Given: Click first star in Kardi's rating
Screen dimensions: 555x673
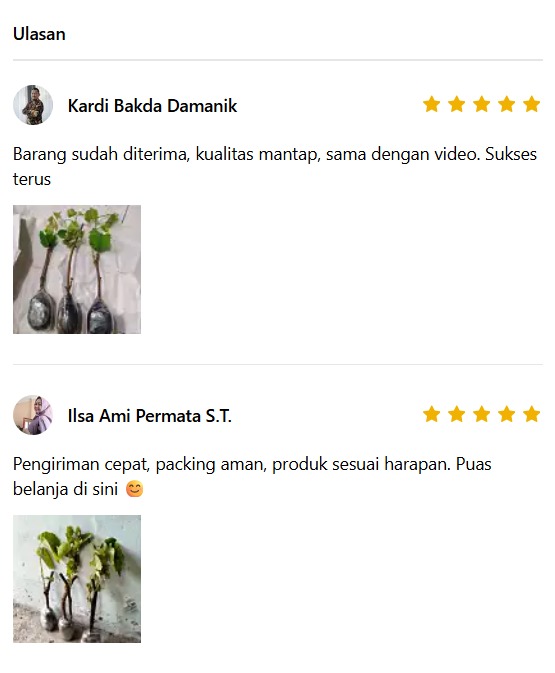Looking at the screenshot, I should point(431,104).
